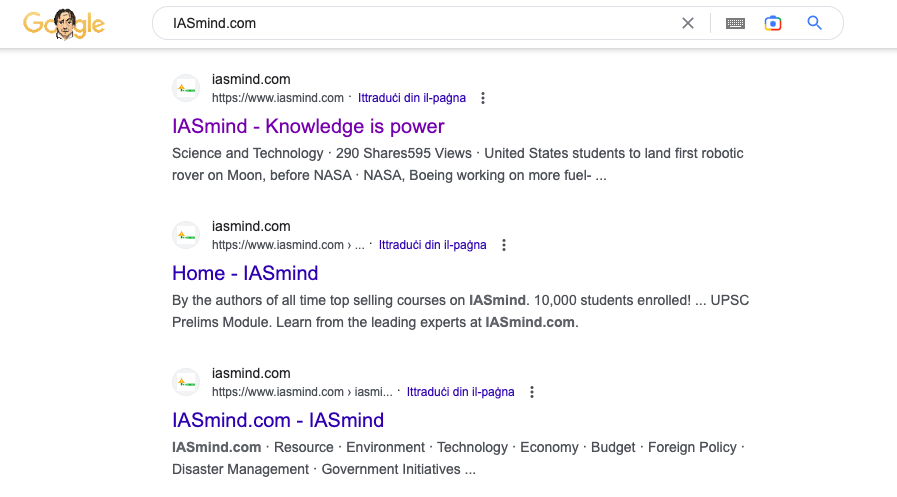The image size is (897, 497).
Task: Open the on-screen keyboard input tool
Action: point(735,23)
